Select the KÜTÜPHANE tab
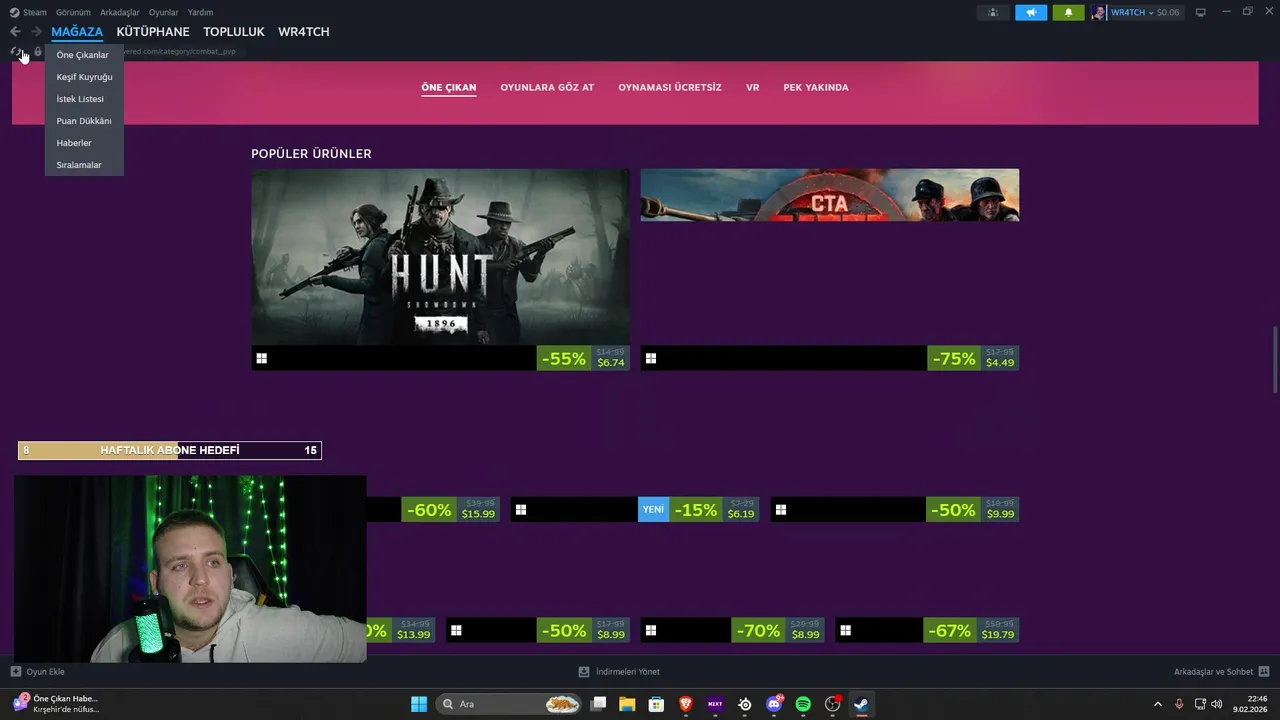 153,32
